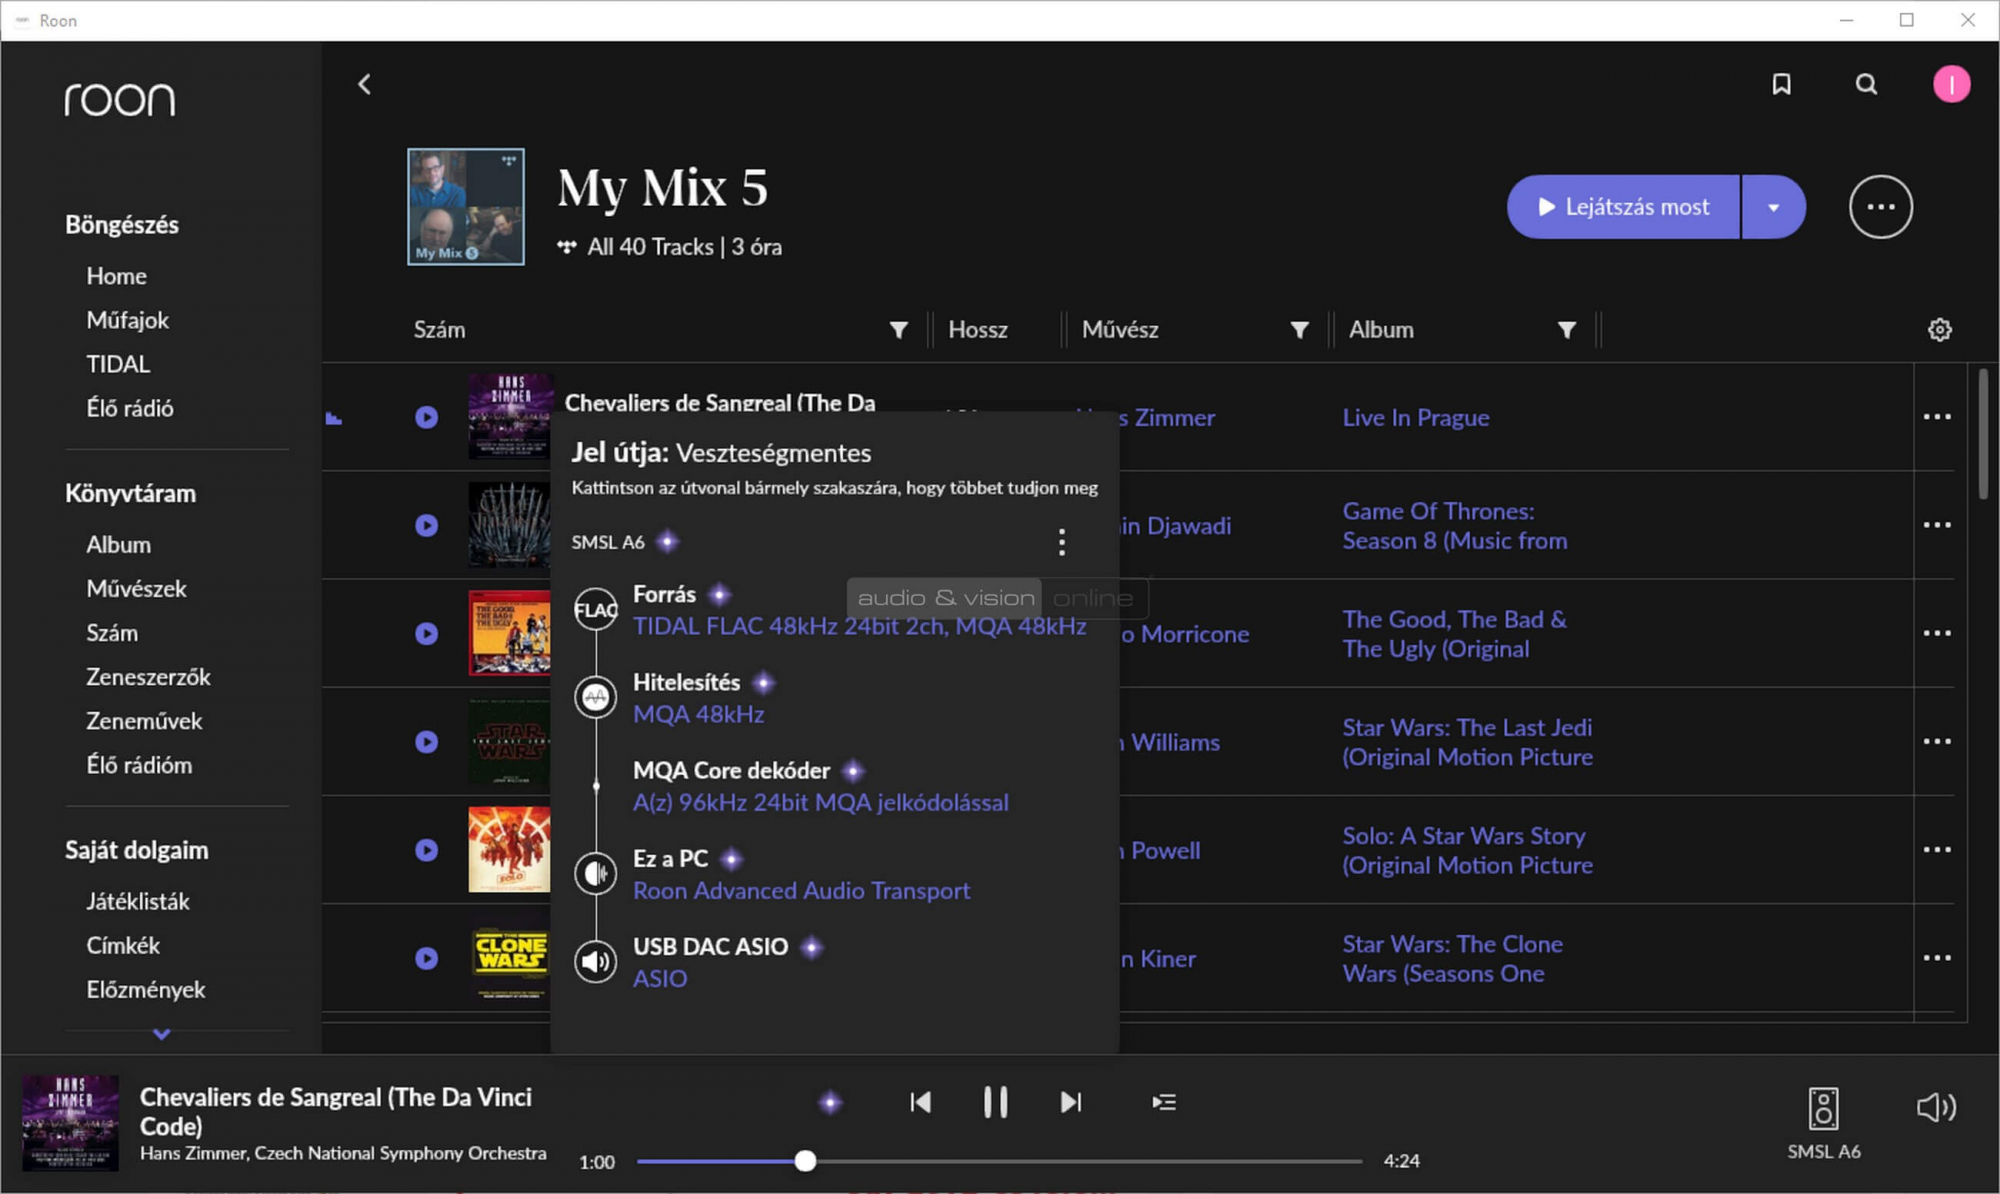The height and width of the screenshot is (1194, 2000).
Task: Click the USB DAC ASIO speaker icon
Action: point(596,962)
